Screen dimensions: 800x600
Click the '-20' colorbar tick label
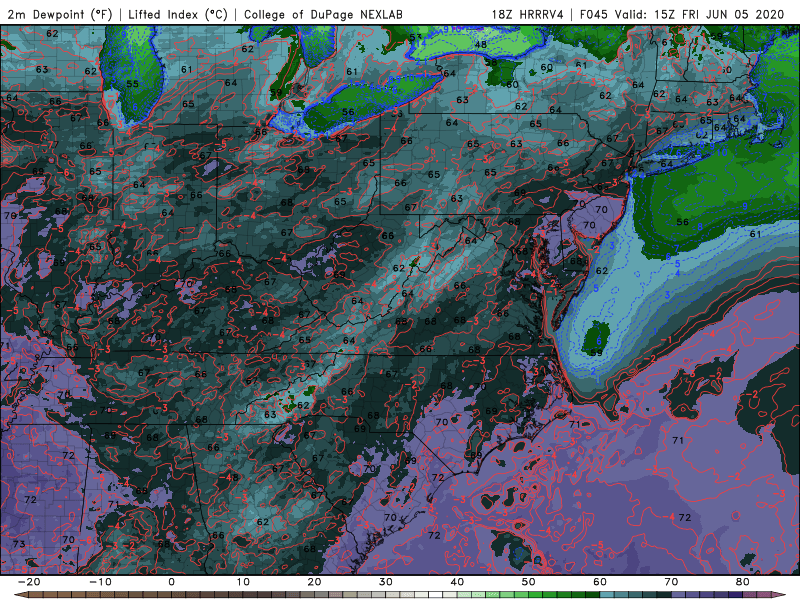(29, 582)
